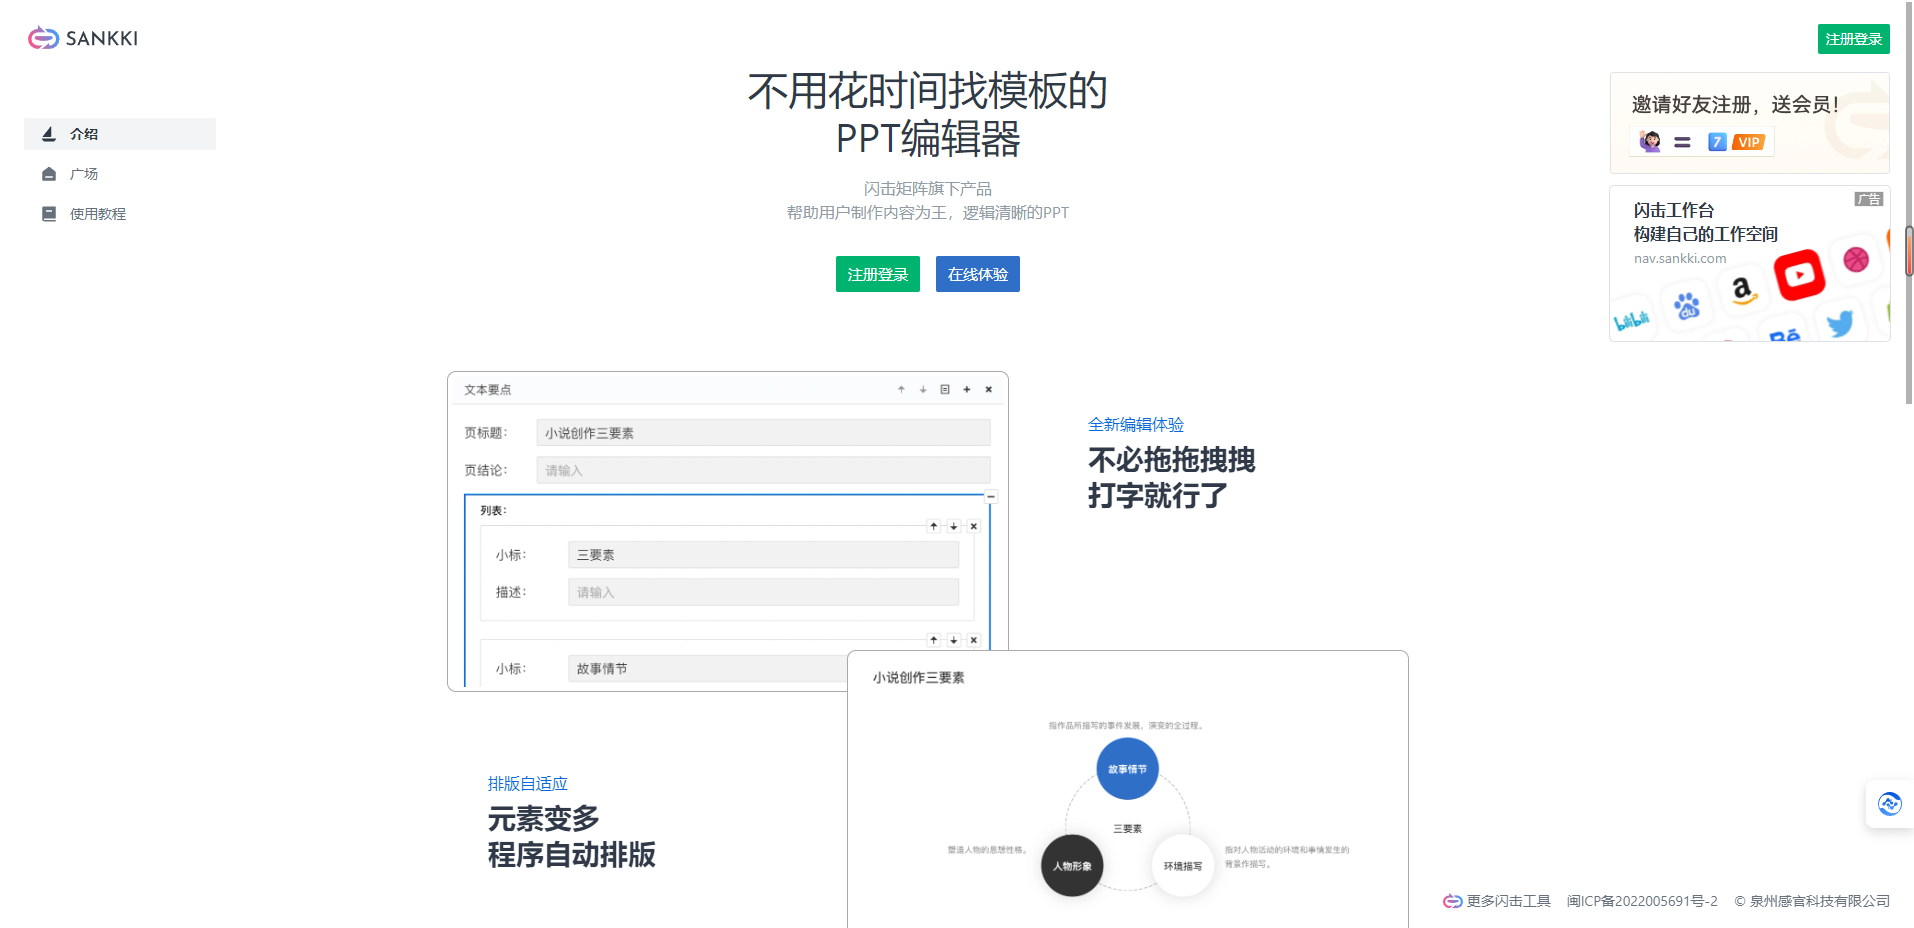
Task: Click the document outline icon in the 文本要点 toolbar
Action: pyautogui.click(x=944, y=389)
